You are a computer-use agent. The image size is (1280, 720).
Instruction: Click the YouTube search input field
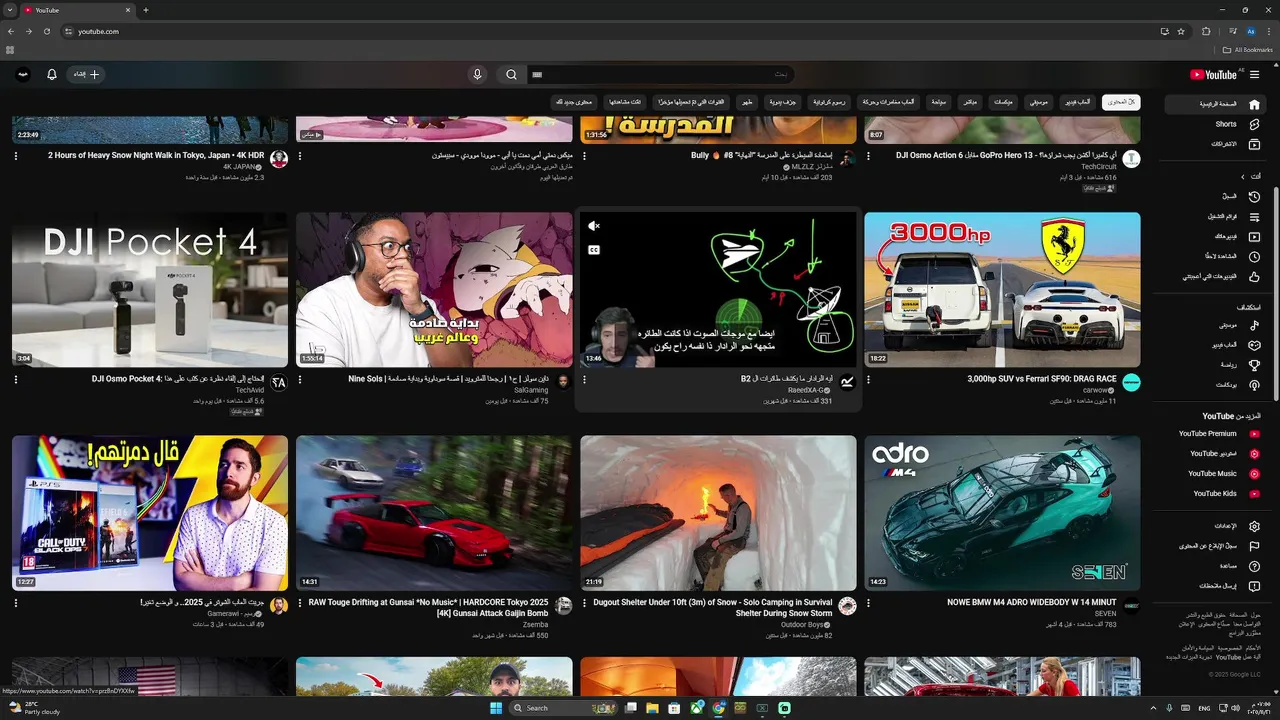pyautogui.click(x=662, y=74)
